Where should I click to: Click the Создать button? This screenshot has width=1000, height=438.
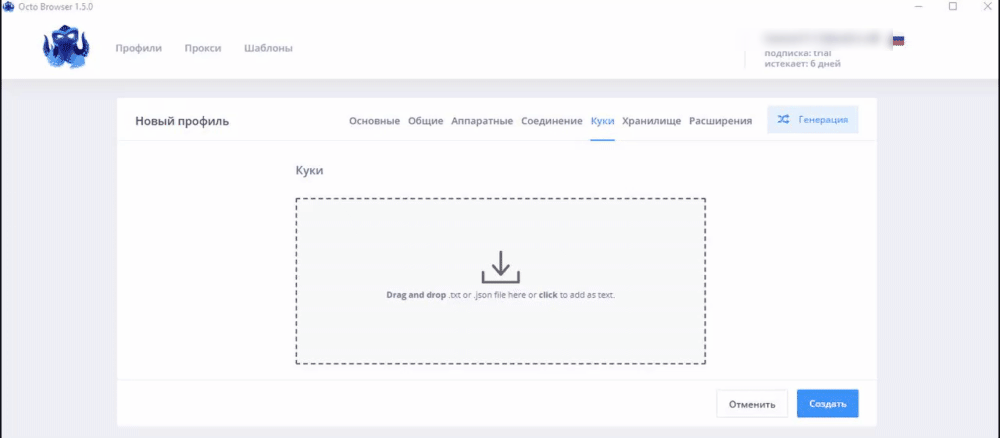click(828, 404)
